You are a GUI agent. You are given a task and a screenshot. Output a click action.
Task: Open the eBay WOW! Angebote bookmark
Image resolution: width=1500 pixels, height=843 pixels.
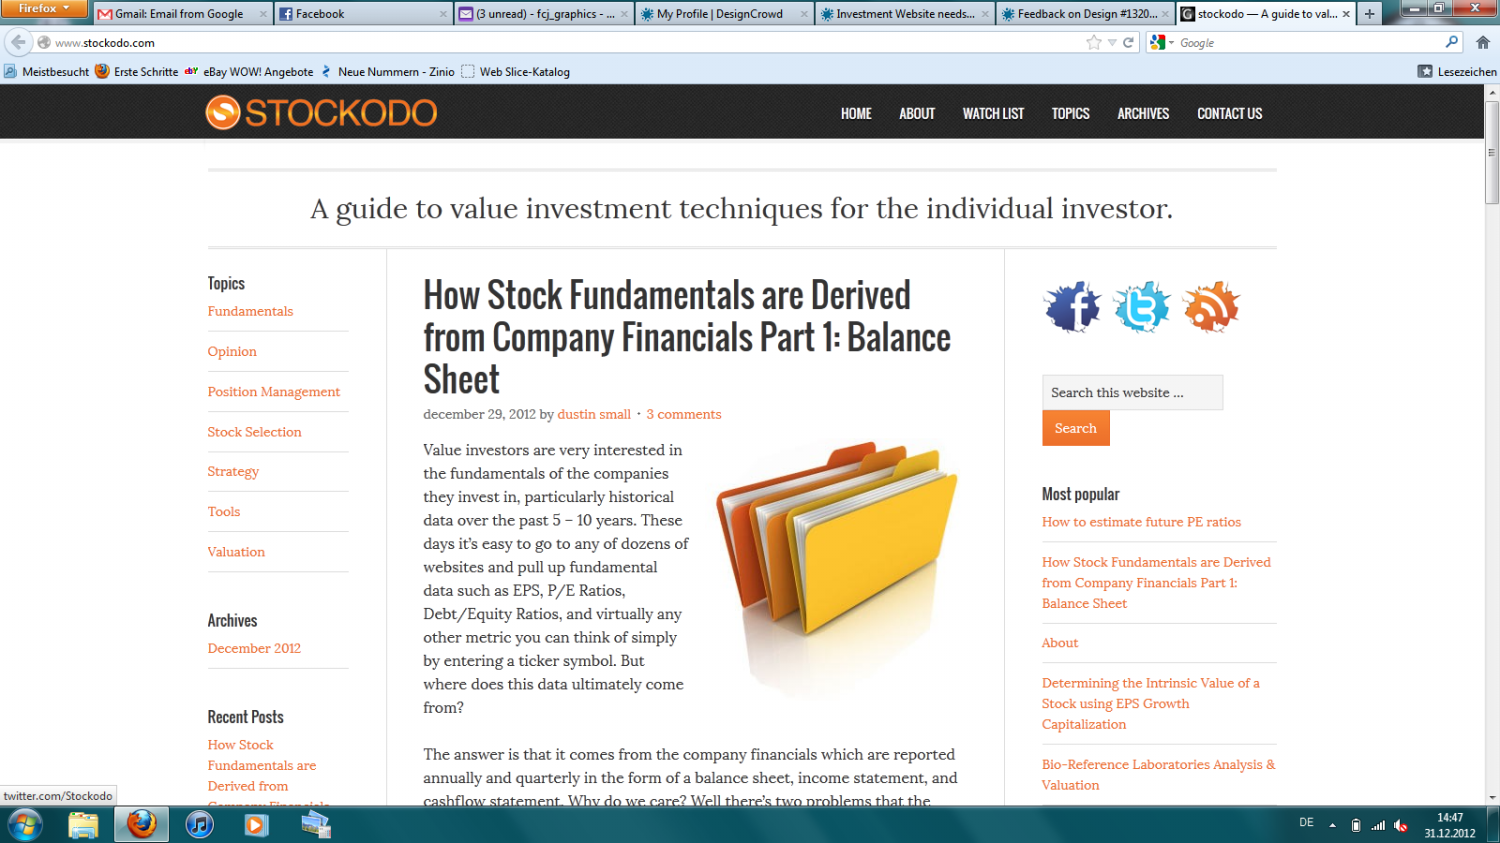(249, 72)
